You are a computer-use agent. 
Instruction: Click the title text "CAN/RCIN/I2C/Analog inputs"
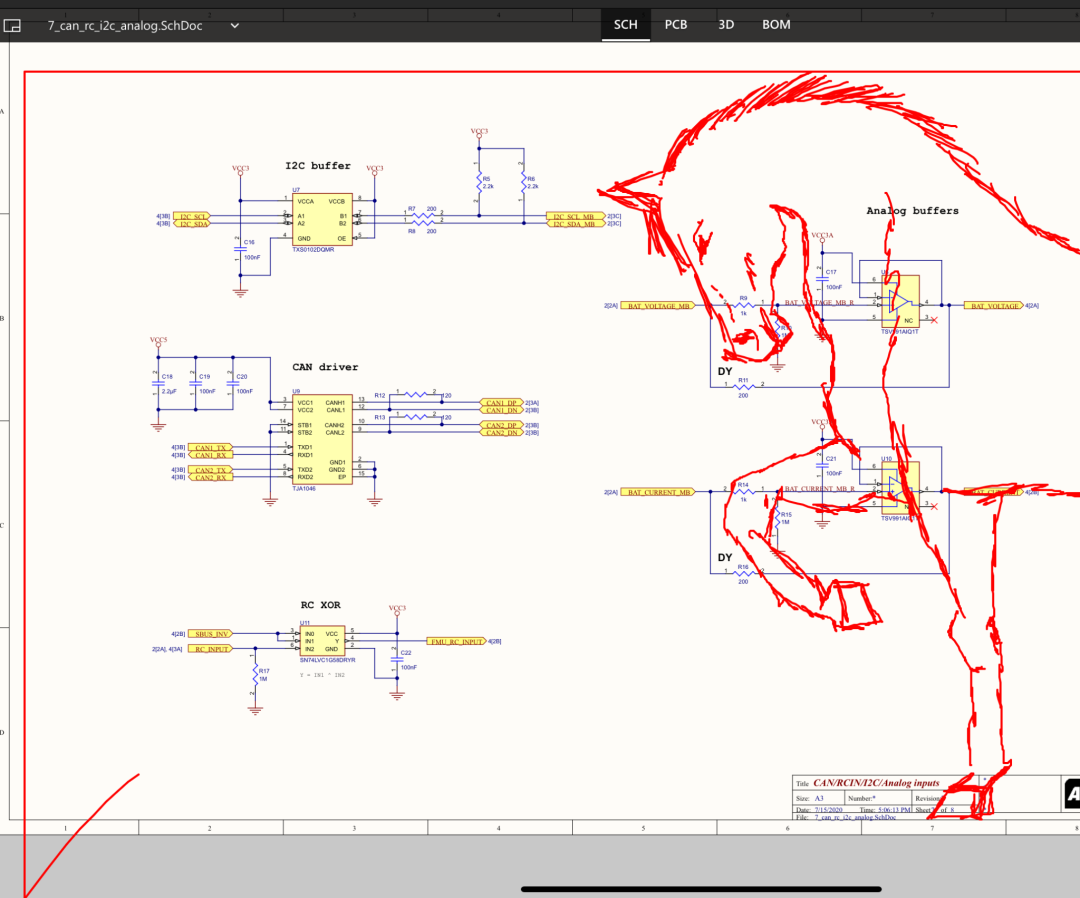[x=876, y=783]
